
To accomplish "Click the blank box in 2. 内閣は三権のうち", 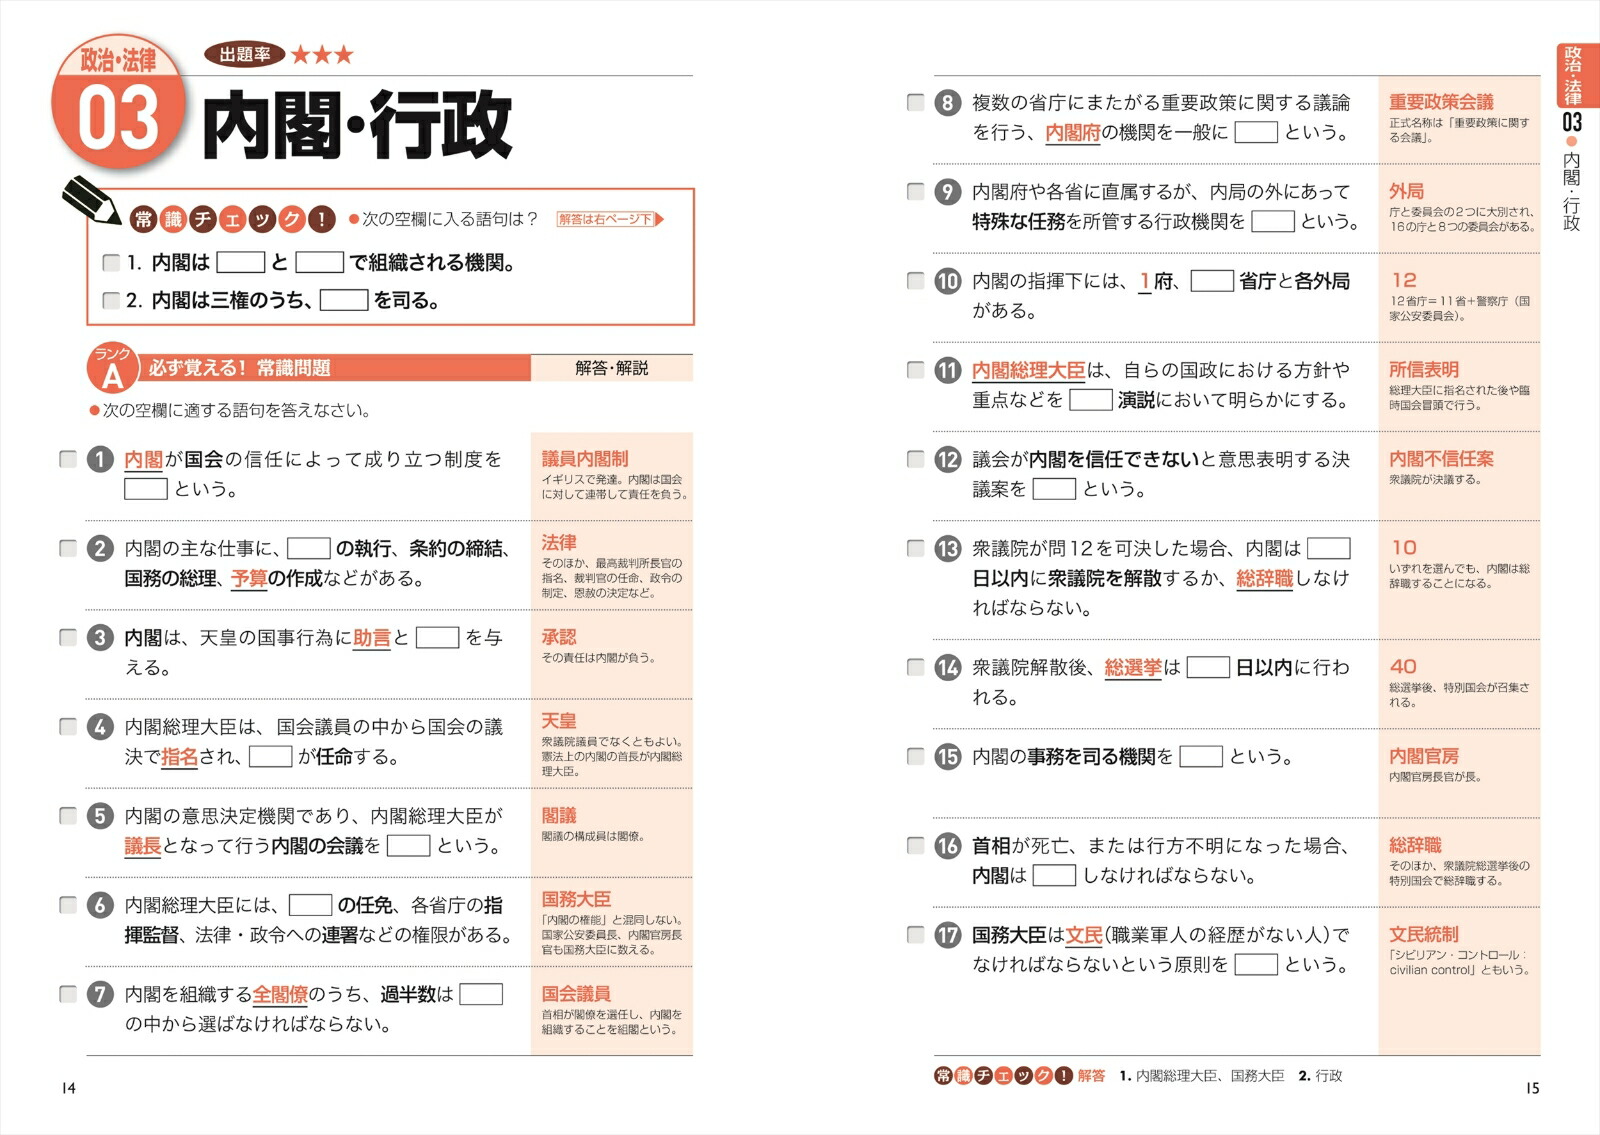I will coord(344,300).
